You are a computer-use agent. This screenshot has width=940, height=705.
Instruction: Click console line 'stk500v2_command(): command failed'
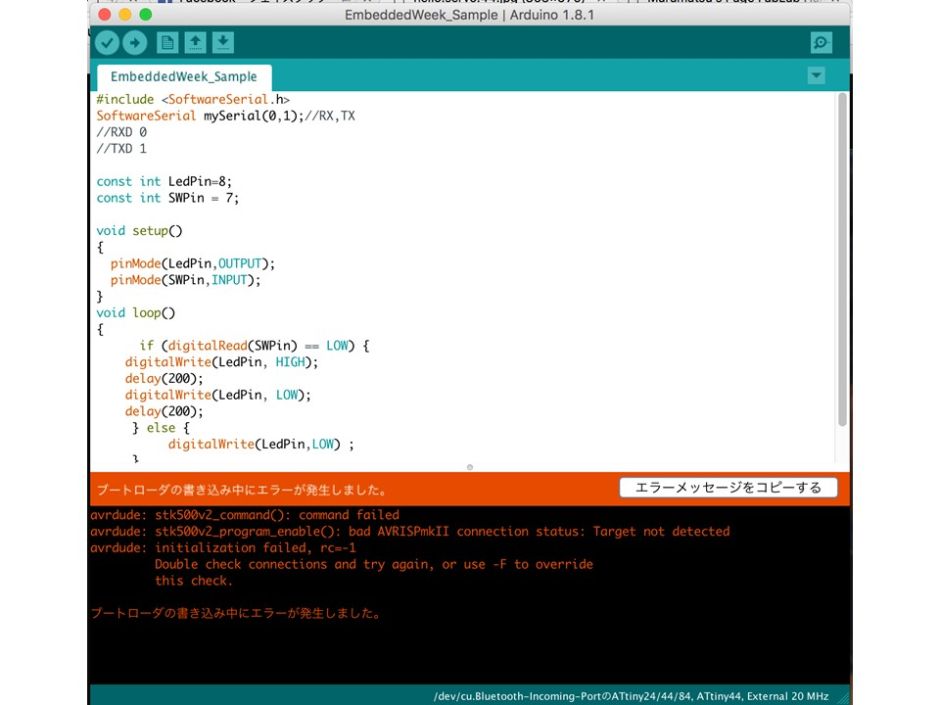click(245, 515)
